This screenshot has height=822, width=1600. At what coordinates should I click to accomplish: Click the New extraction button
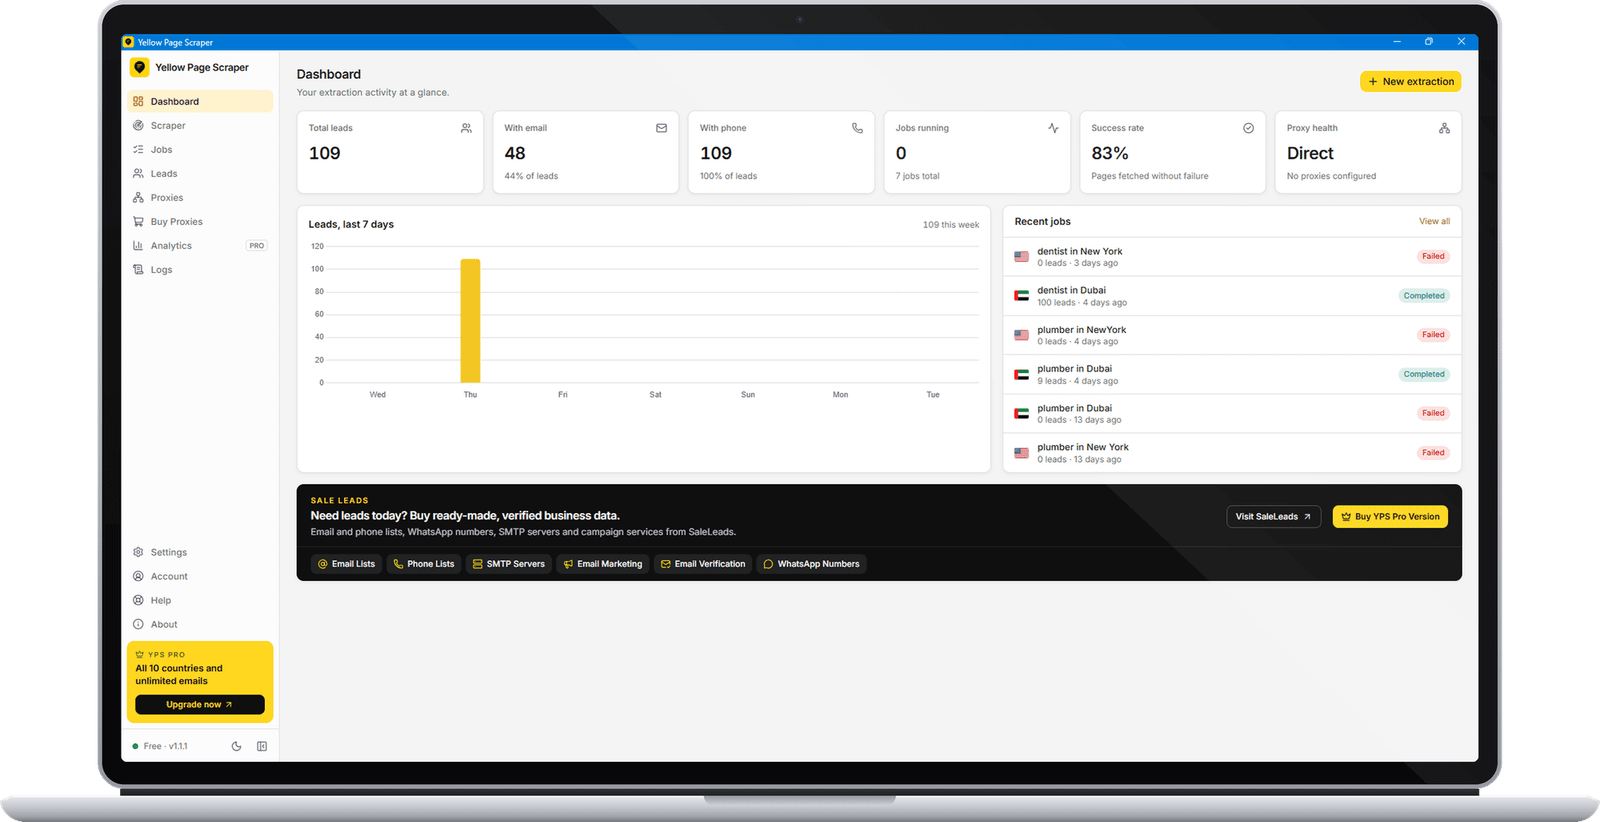[1410, 81]
